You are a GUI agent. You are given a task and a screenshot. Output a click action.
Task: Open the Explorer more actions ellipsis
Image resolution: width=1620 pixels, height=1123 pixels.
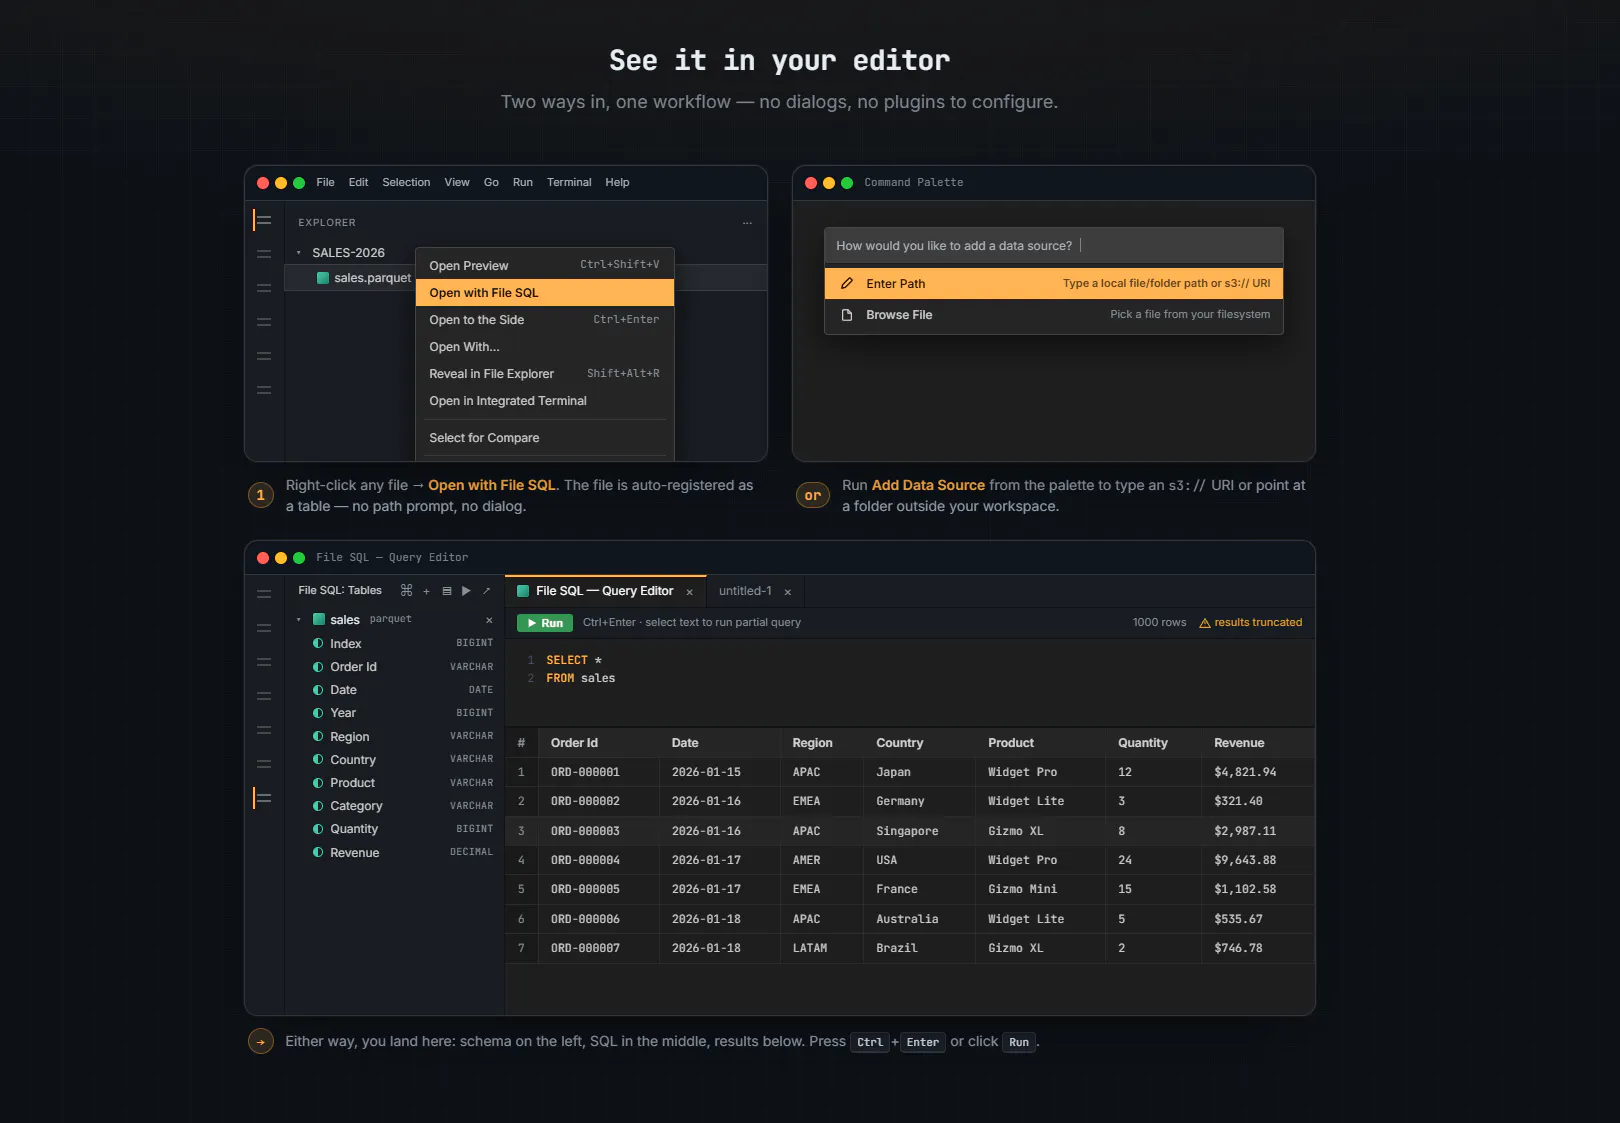click(x=747, y=223)
